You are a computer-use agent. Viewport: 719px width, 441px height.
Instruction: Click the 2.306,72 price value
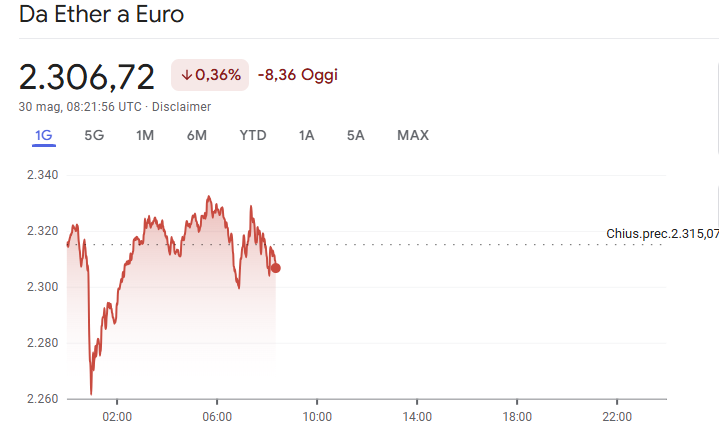(x=87, y=76)
